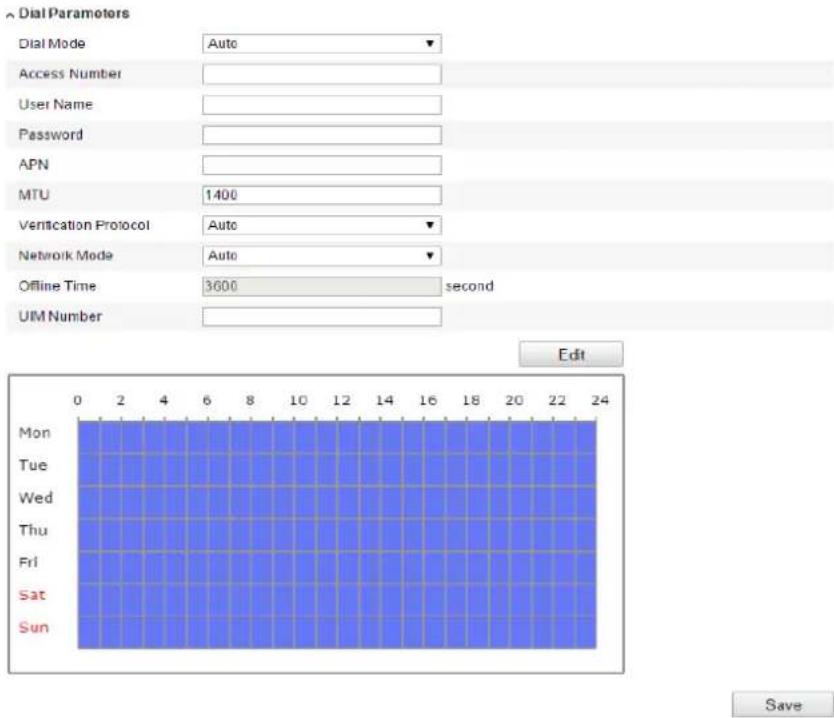
Task: Click the Password input box
Action: click(x=322, y=135)
